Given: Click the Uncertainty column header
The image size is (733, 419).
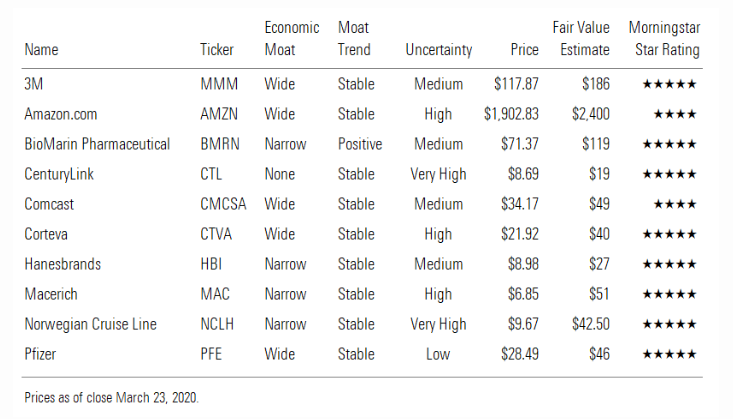Looking at the screenshot, I should 438,50.
